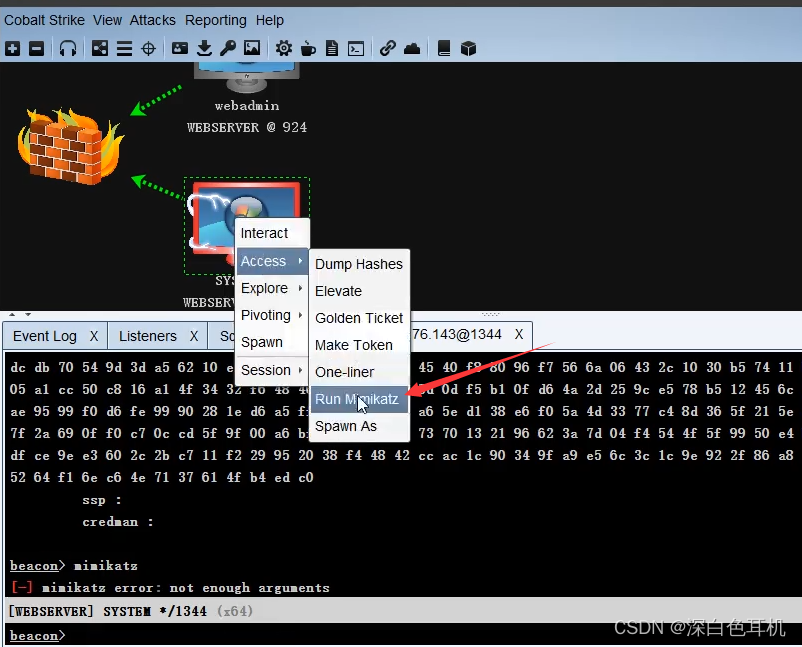Switch to session table view icon
Image resolution: width=802 pixels, height=647 pixels.
[x=124, y=49]
